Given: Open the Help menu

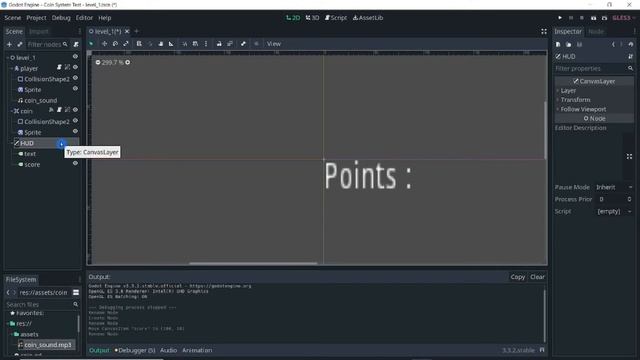Looking at the screenshot, I should click(104, 18).
